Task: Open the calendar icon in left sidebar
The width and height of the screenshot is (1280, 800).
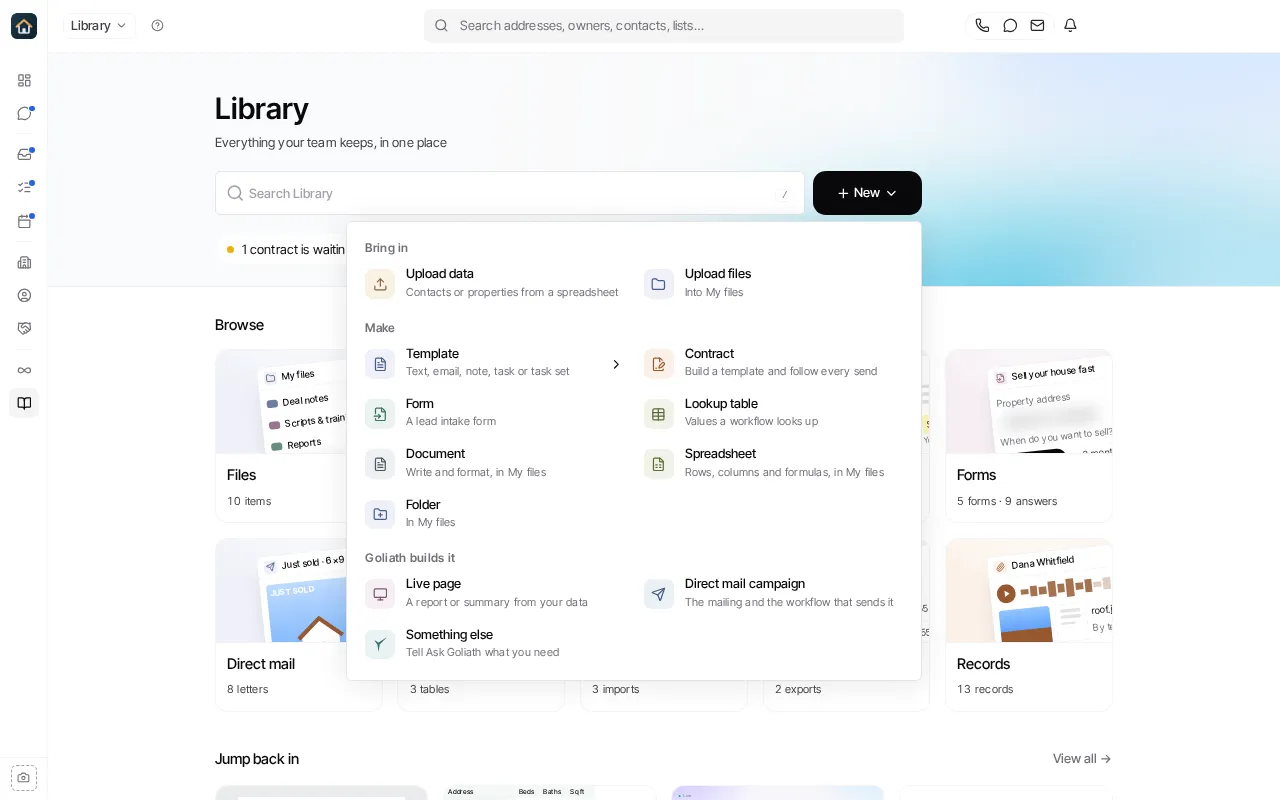Action: tap(24, 221)
